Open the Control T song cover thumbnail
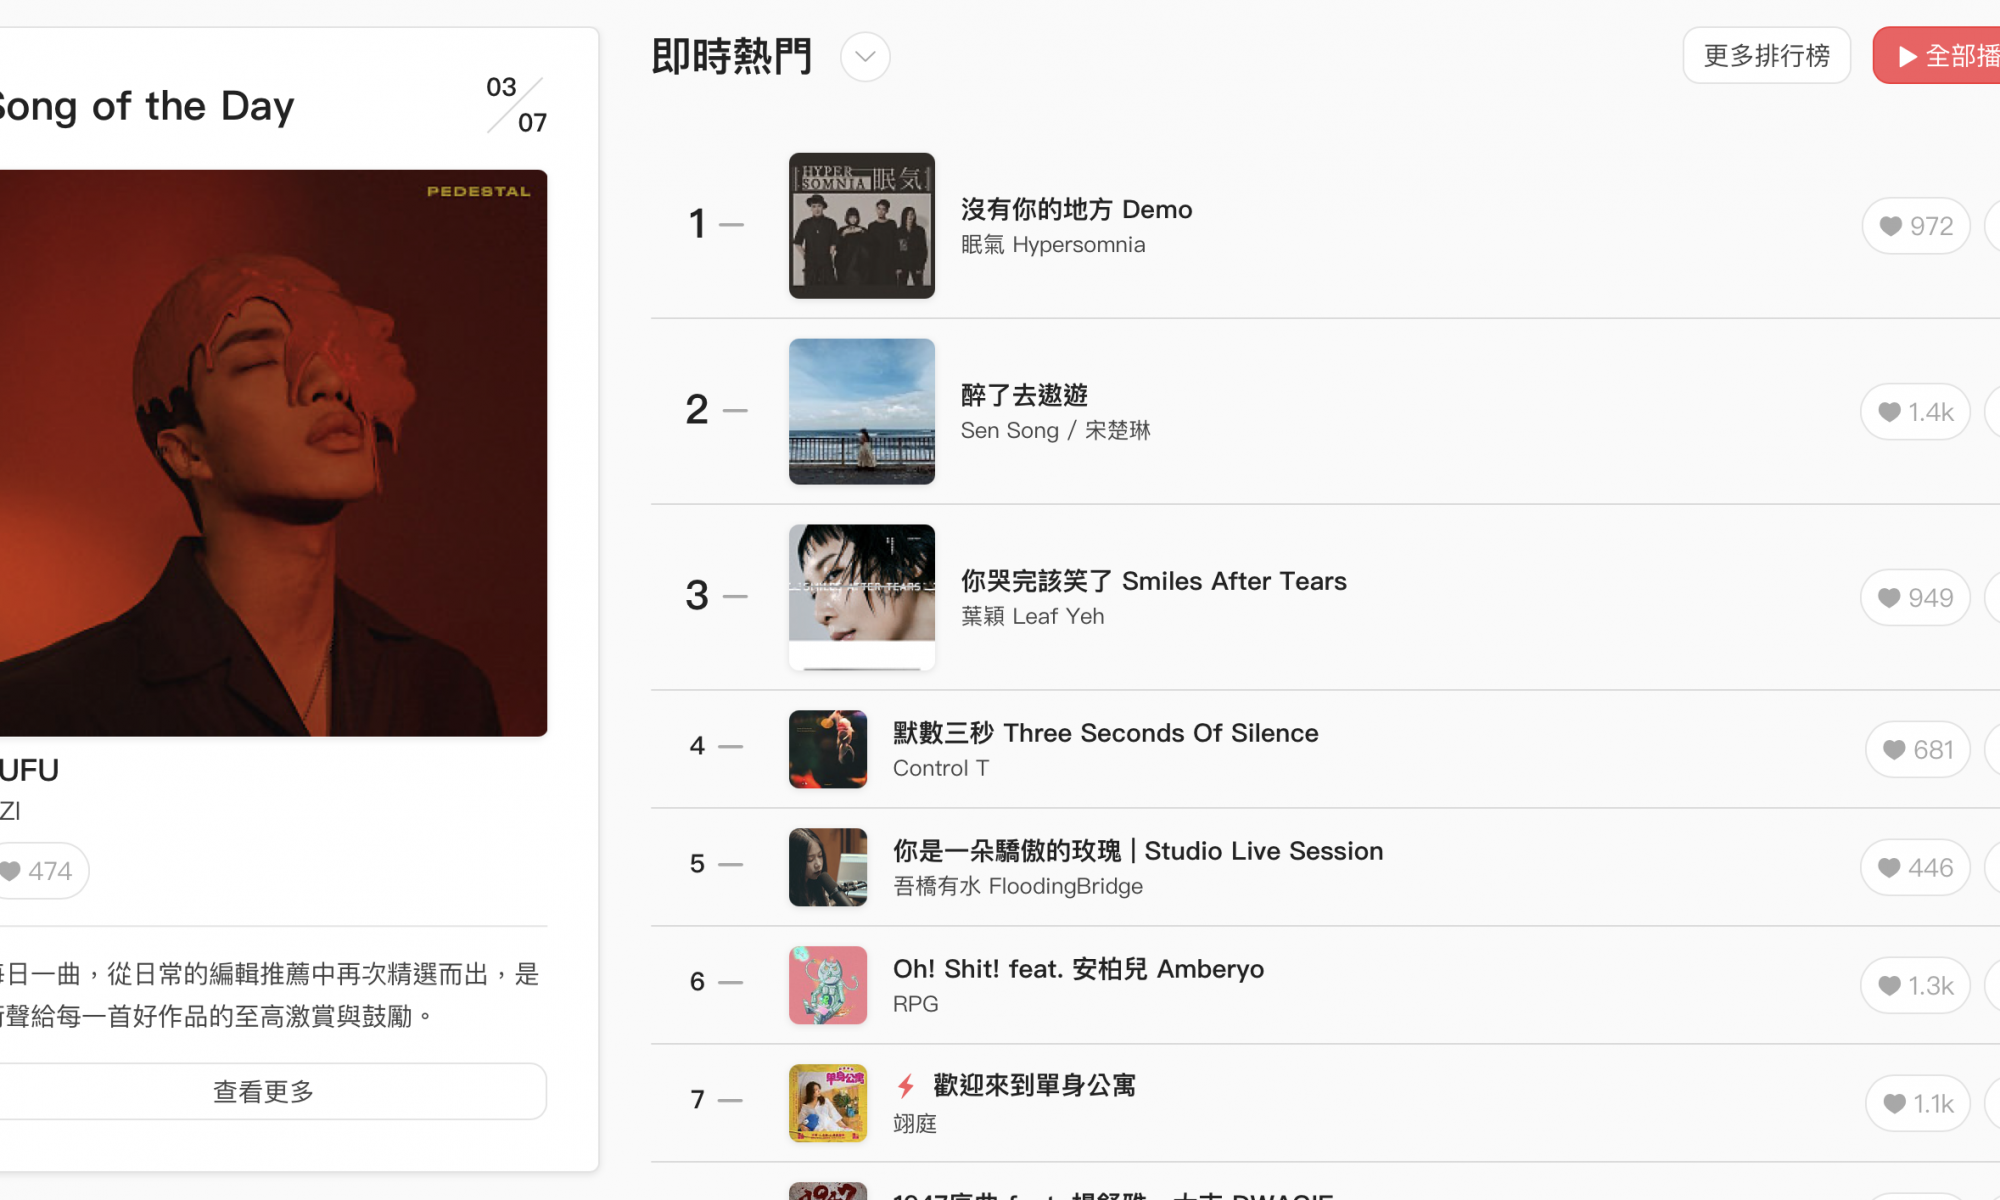 pyautogui.click(x=828, y=749)
